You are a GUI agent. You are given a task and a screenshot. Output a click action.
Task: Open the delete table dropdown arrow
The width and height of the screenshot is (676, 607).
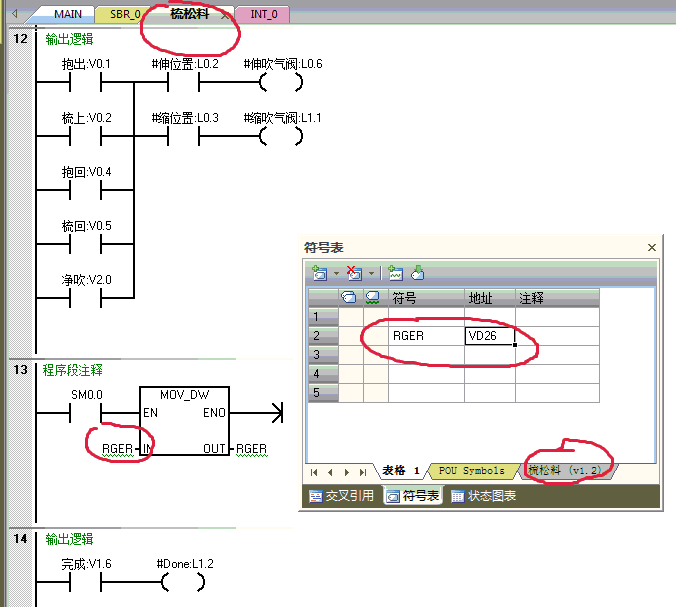click(371, 273)
